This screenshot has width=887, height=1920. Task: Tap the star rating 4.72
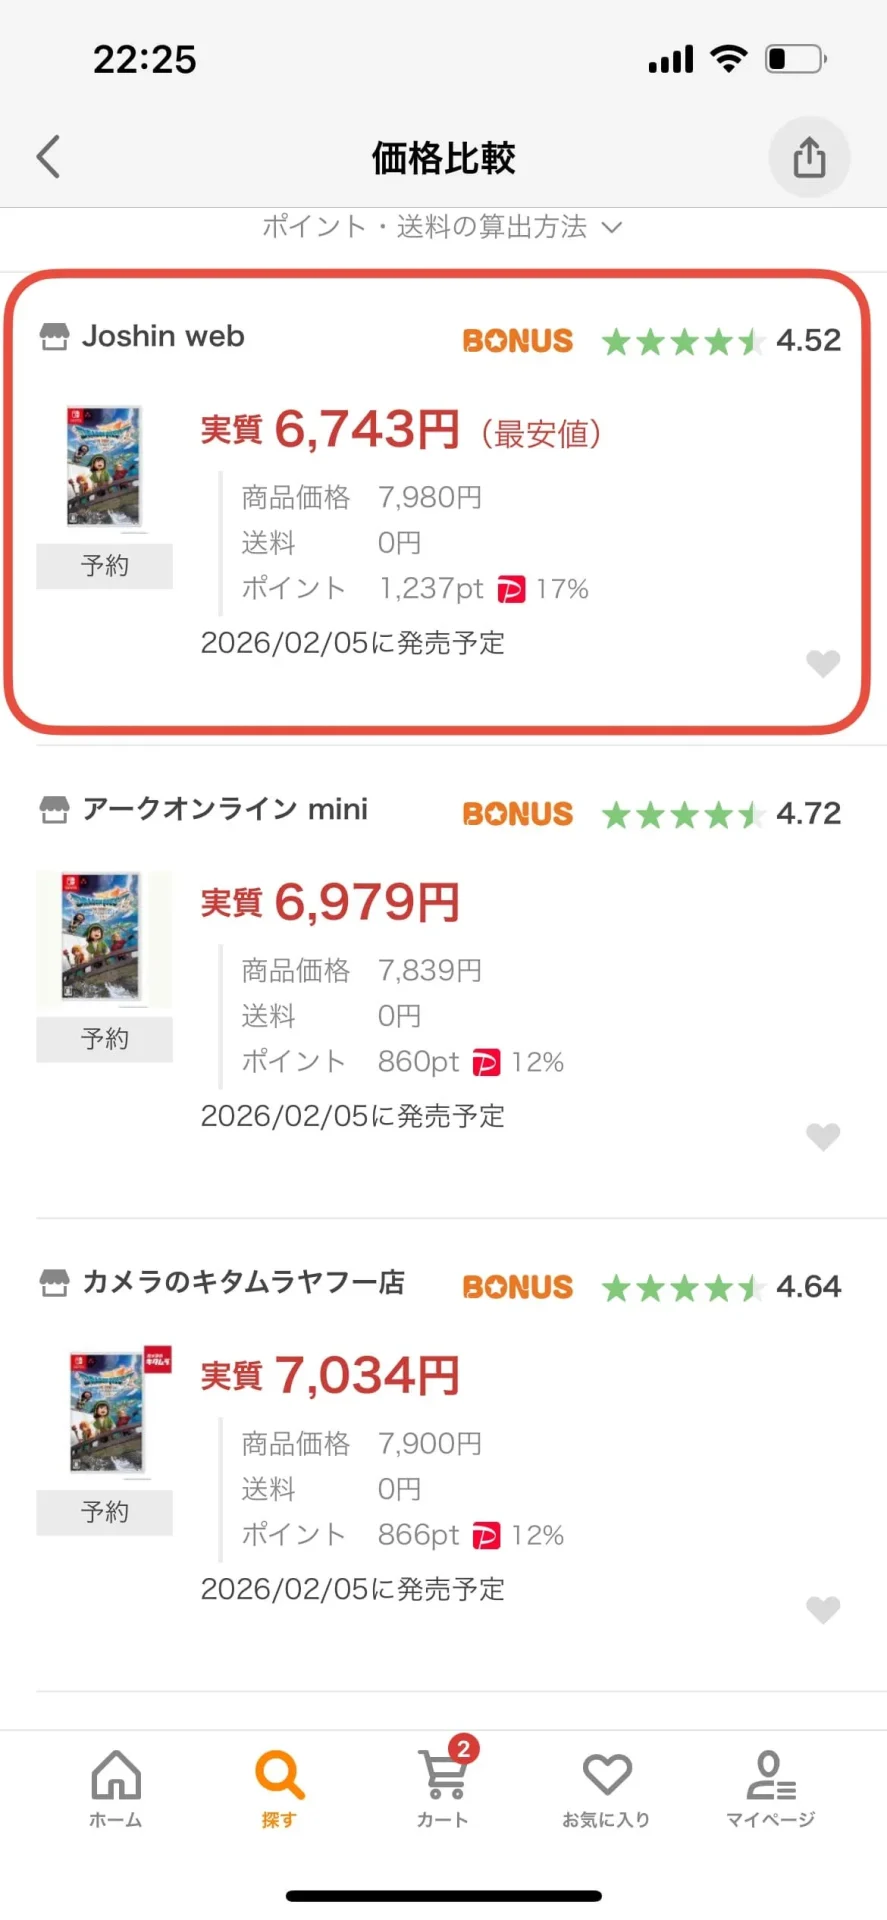(720, 815)
